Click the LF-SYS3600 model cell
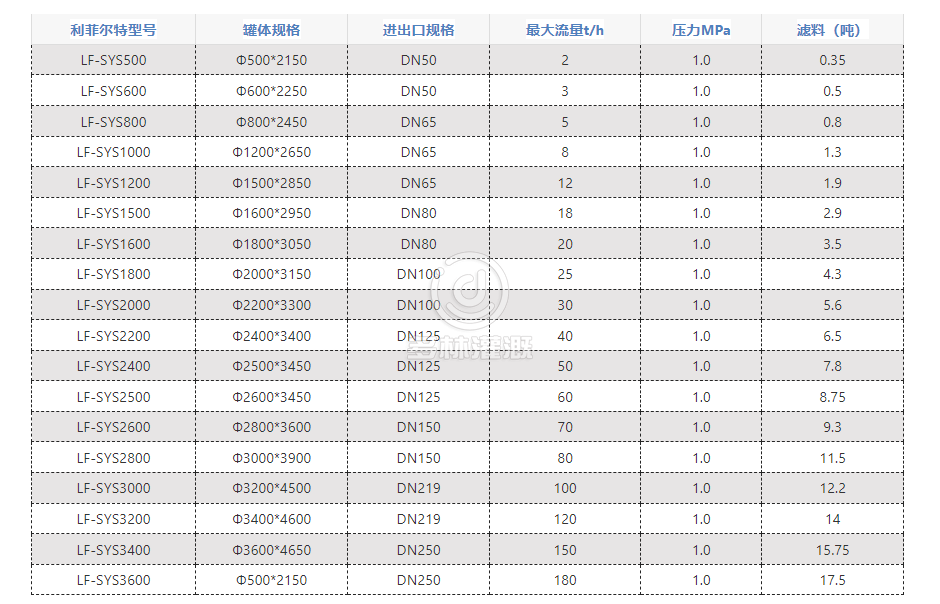 (113, 581)
